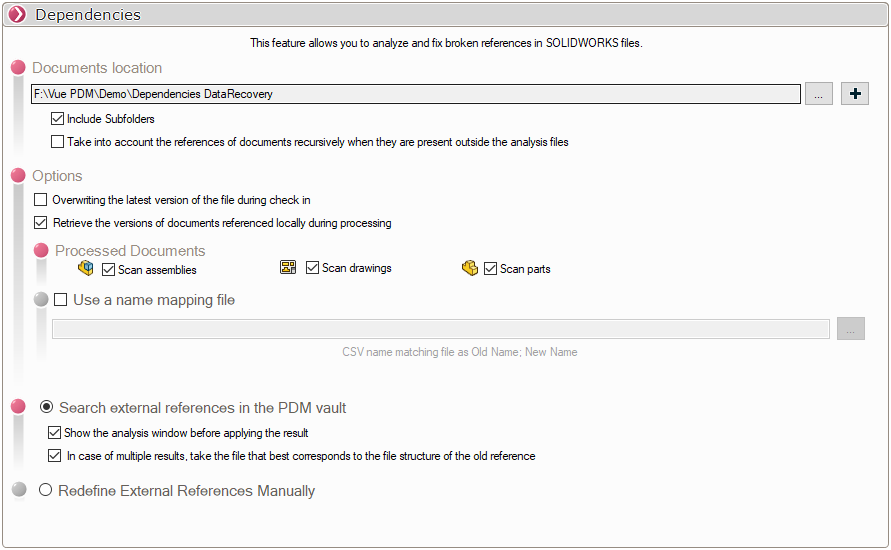Screen dimensions: 891x550
Task: Collapse the Processed Documents section bullet
Action: 41,251
